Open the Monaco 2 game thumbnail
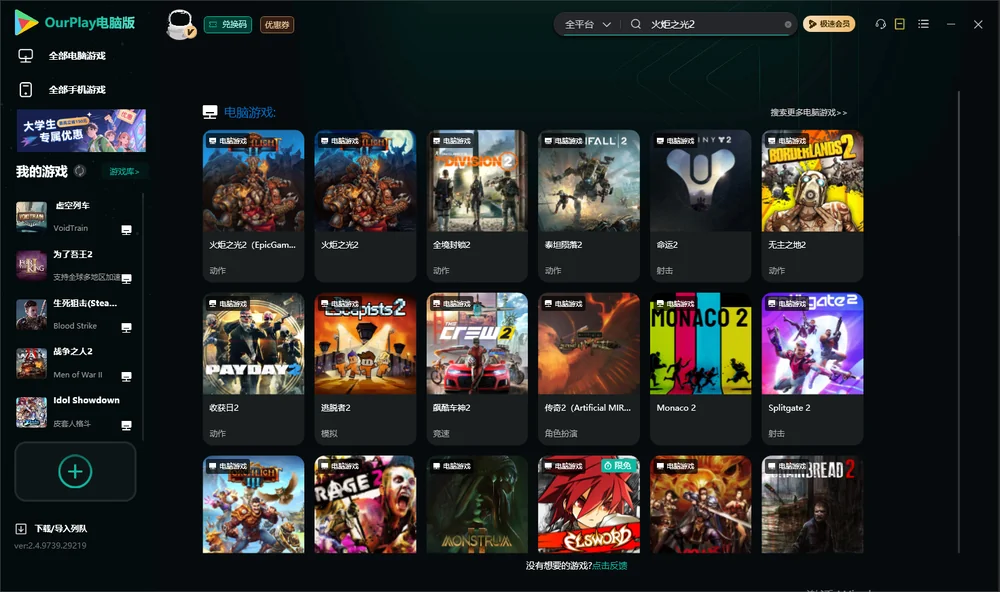This screenshot has height=592, width=1000. point(700,344)
